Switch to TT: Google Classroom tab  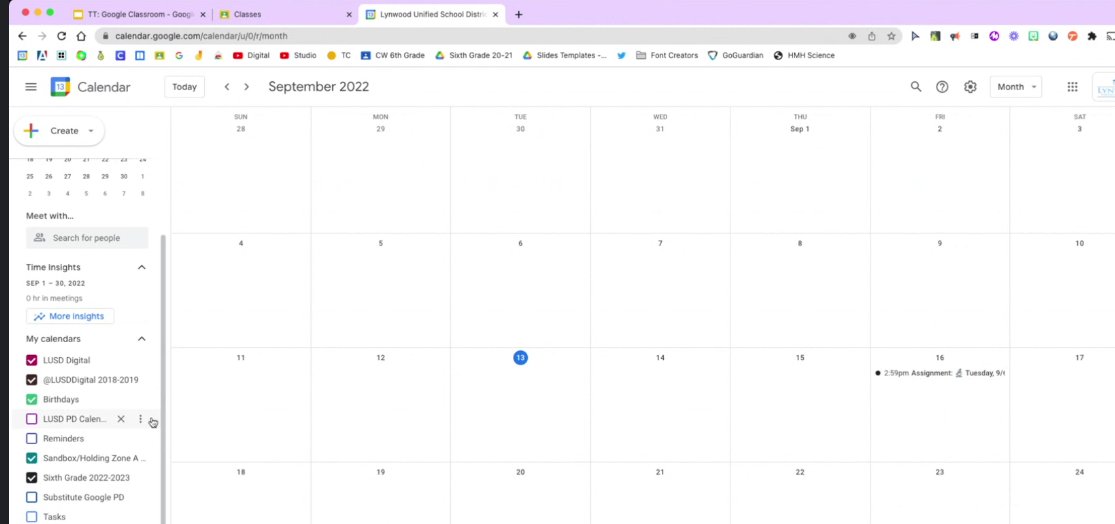[139, 14]
